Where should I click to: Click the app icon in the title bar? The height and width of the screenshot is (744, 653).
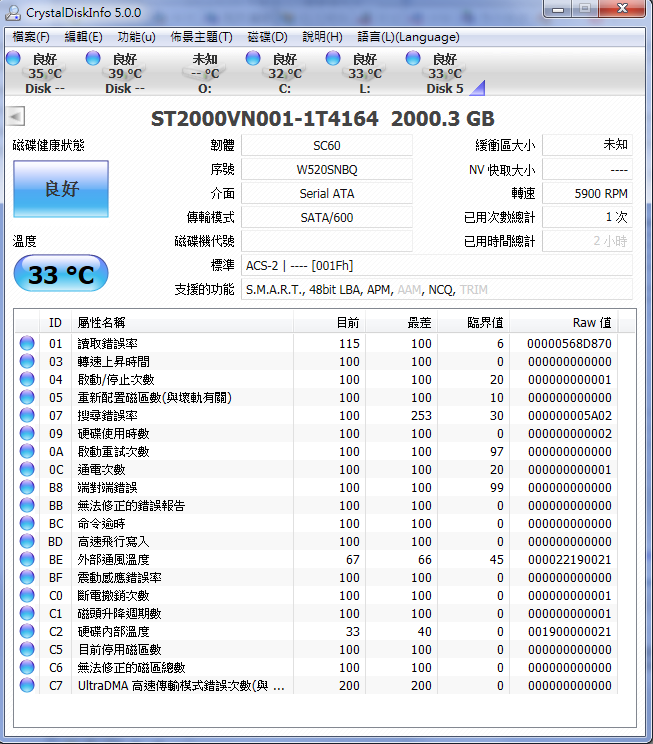click(13, 12)
